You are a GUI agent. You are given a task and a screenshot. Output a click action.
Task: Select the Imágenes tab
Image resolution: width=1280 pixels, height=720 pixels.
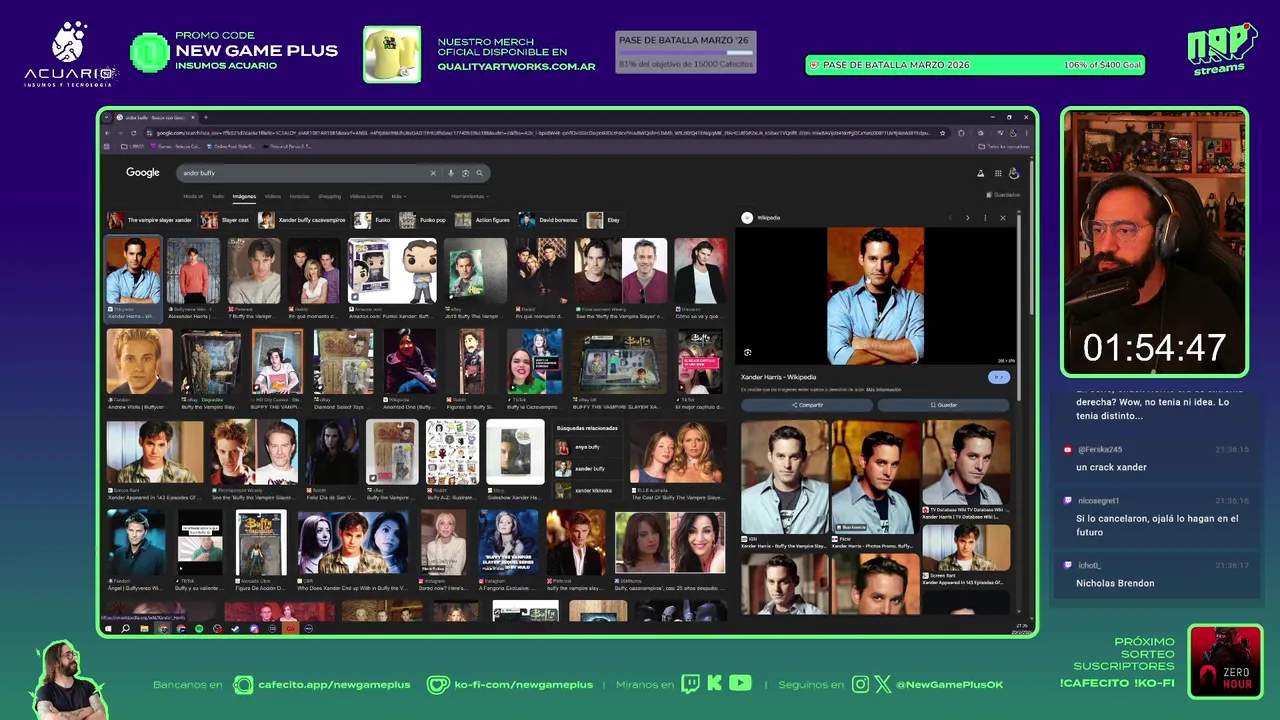pyautogui.click(x=244, y=196)
